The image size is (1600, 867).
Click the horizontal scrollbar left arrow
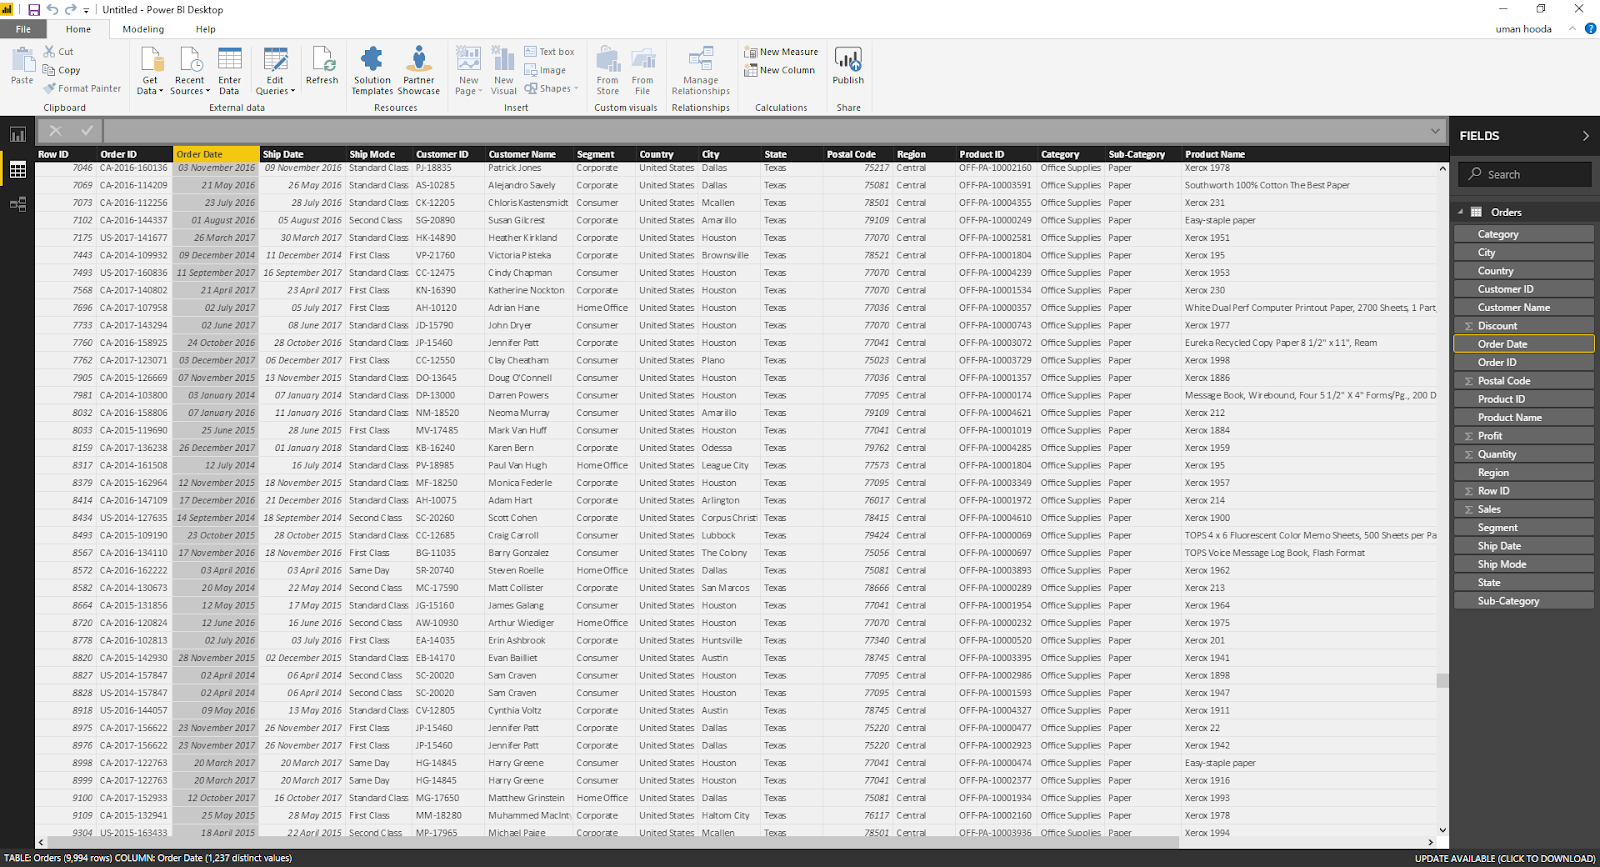coord(41,842)
